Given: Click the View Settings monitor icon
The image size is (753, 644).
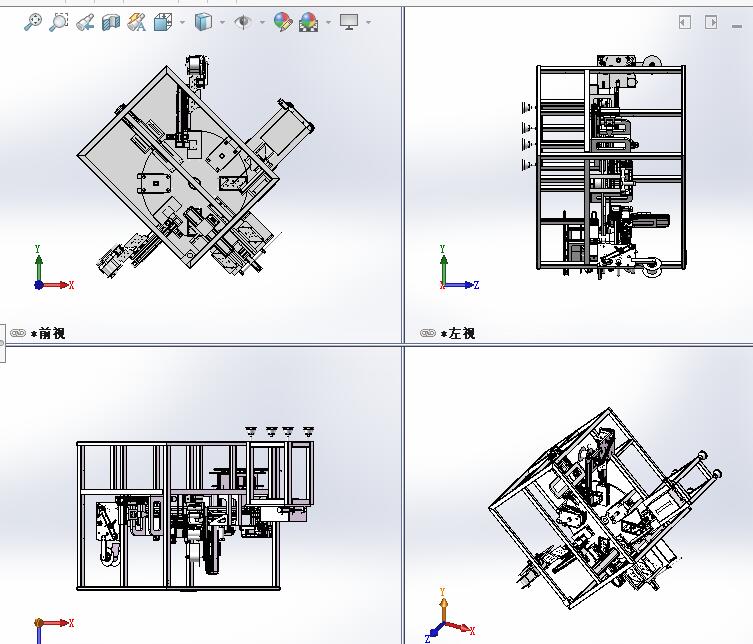Looking at the screenshot, I should point(349,22).
